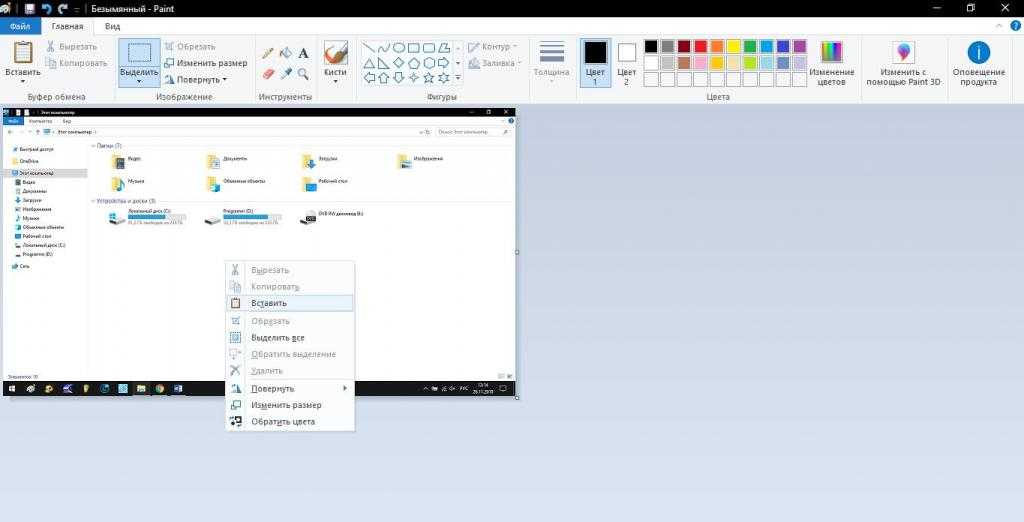The height and width of the screenshot is (522, 1024).
Task: Pick the Fill with color bucket tool
Action: tap(285, 53)
